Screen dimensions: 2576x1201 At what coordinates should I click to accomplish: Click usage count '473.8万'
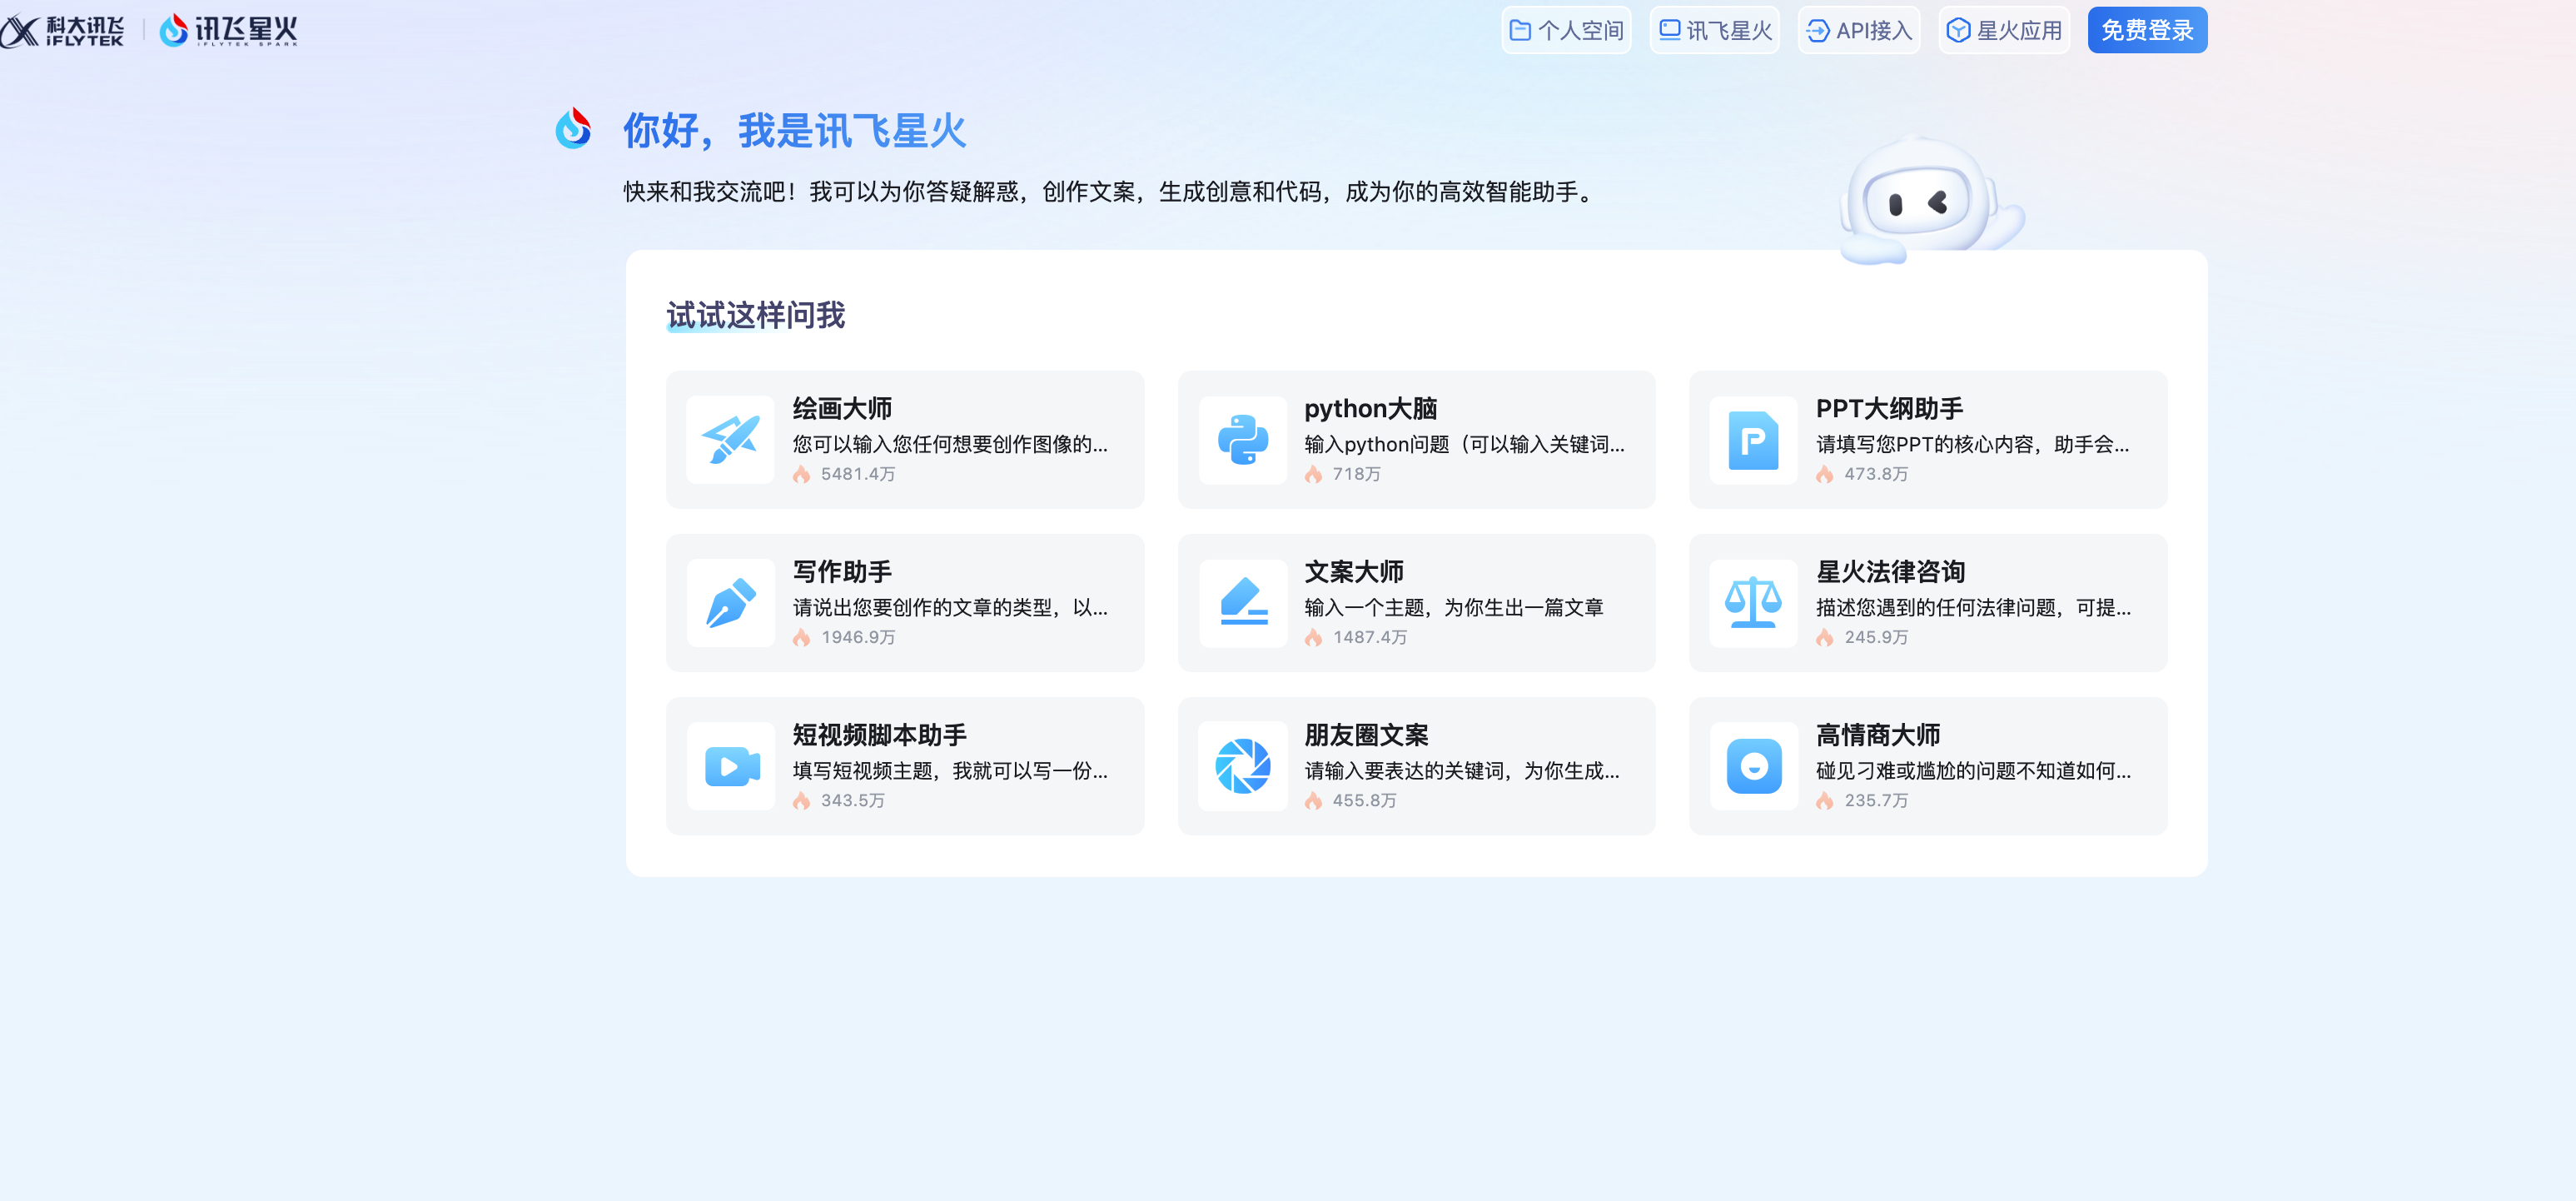pos(1876,474)
